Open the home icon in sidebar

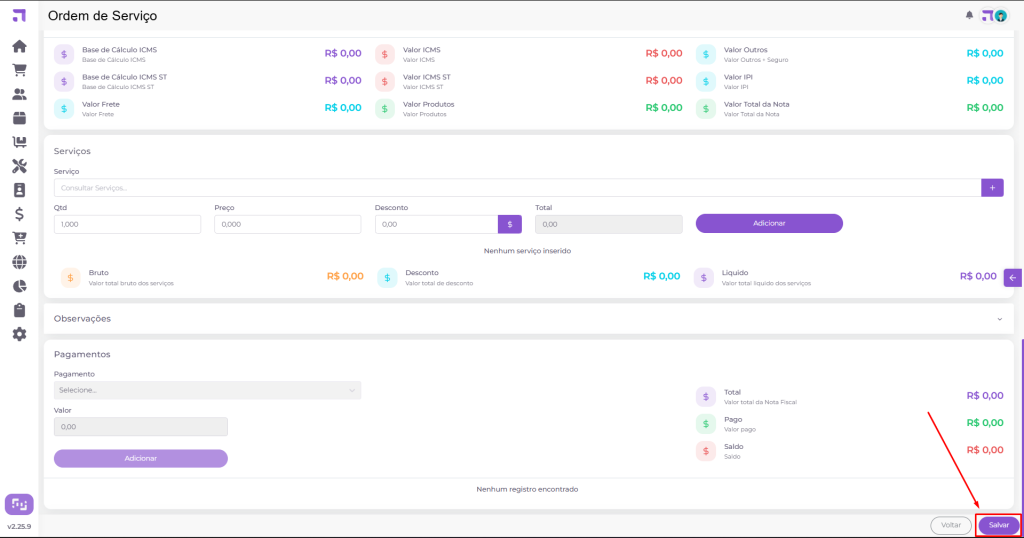19,46
